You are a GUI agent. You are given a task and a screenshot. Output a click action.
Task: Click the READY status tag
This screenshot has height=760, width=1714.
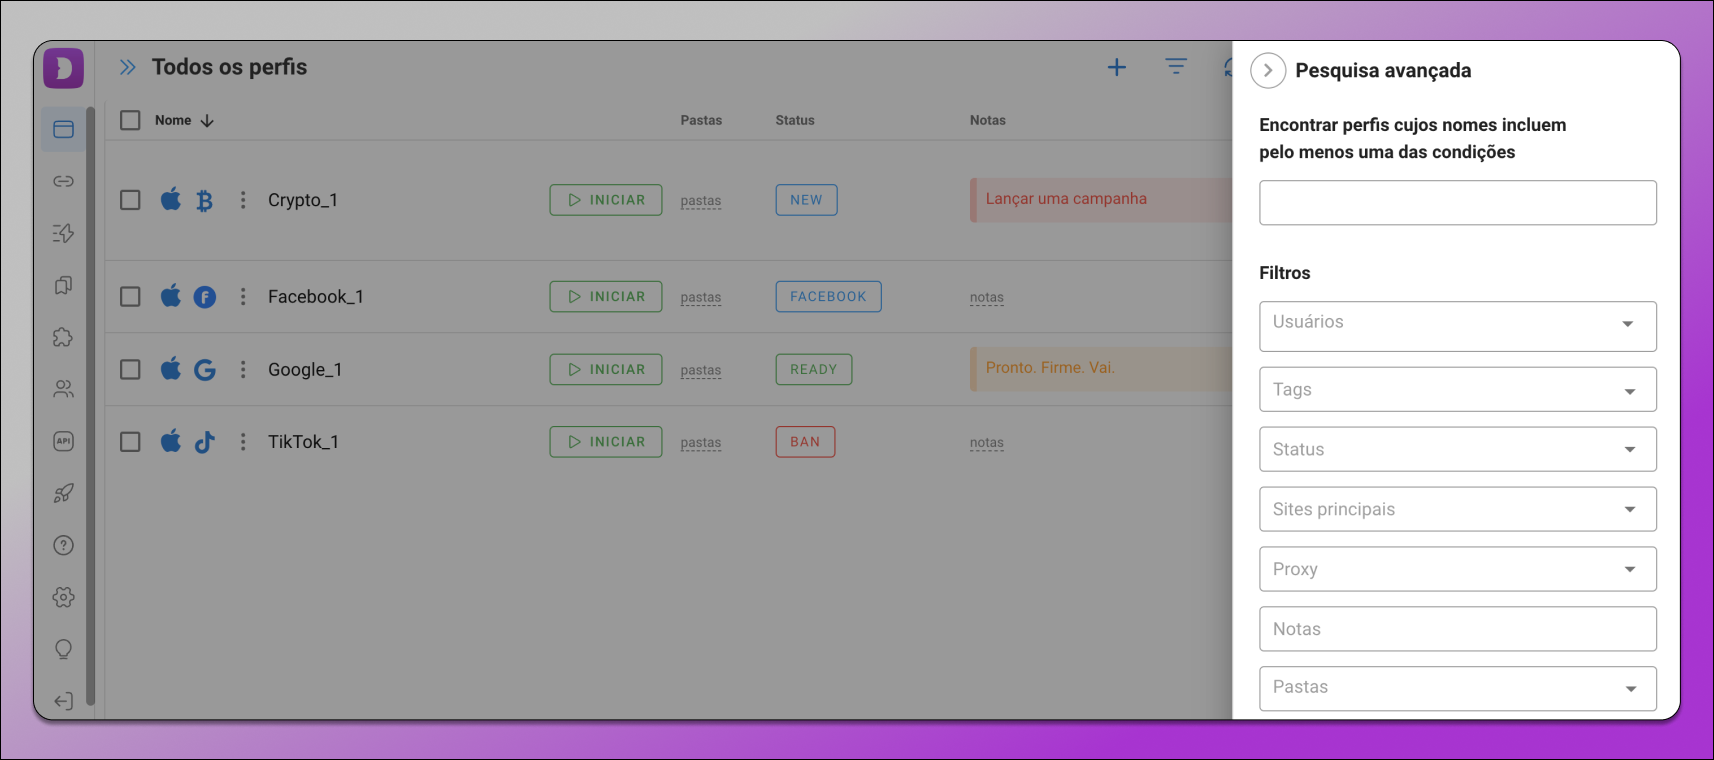(x=814, y=369)
